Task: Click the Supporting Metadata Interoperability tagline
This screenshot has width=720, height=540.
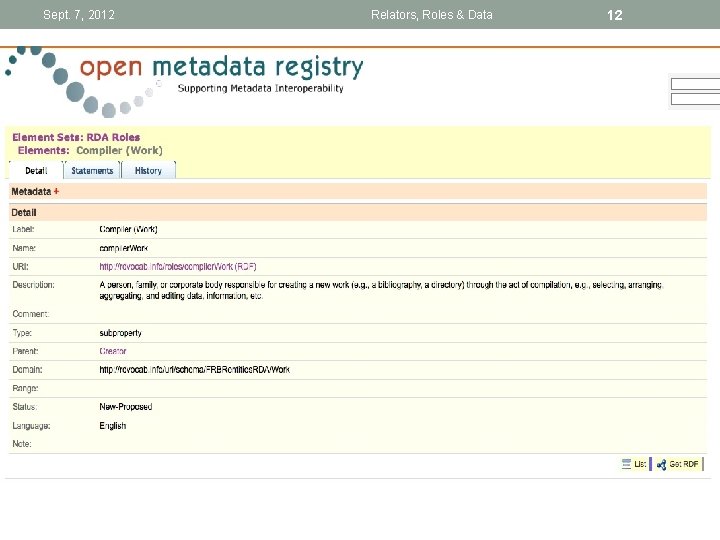Action: pos(261,88)
